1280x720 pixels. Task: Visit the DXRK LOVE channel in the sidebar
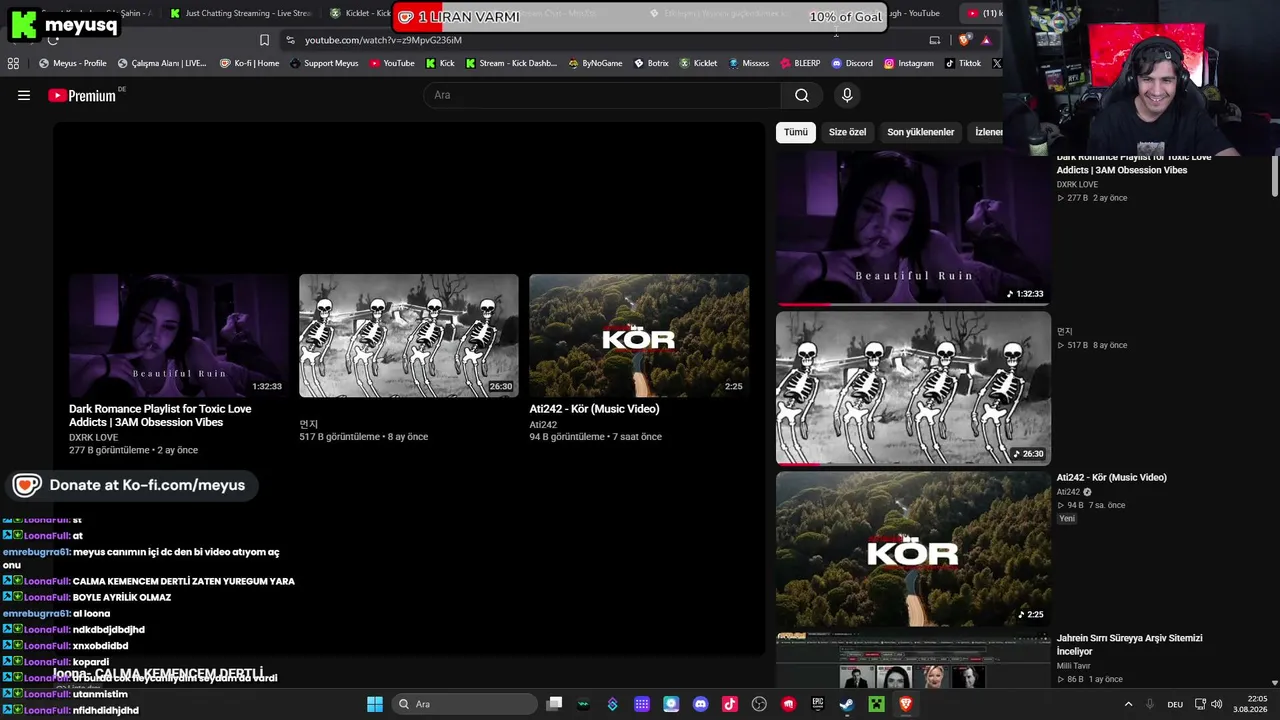coord(1078,185)
